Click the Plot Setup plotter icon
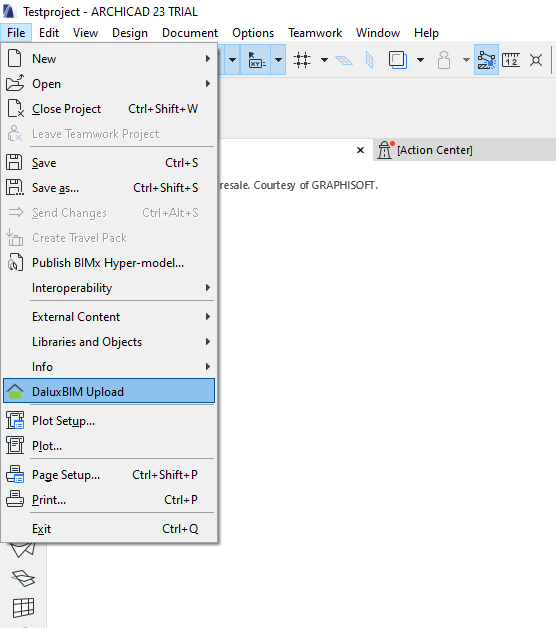This screenshot has height=628, width=556. 15,420
